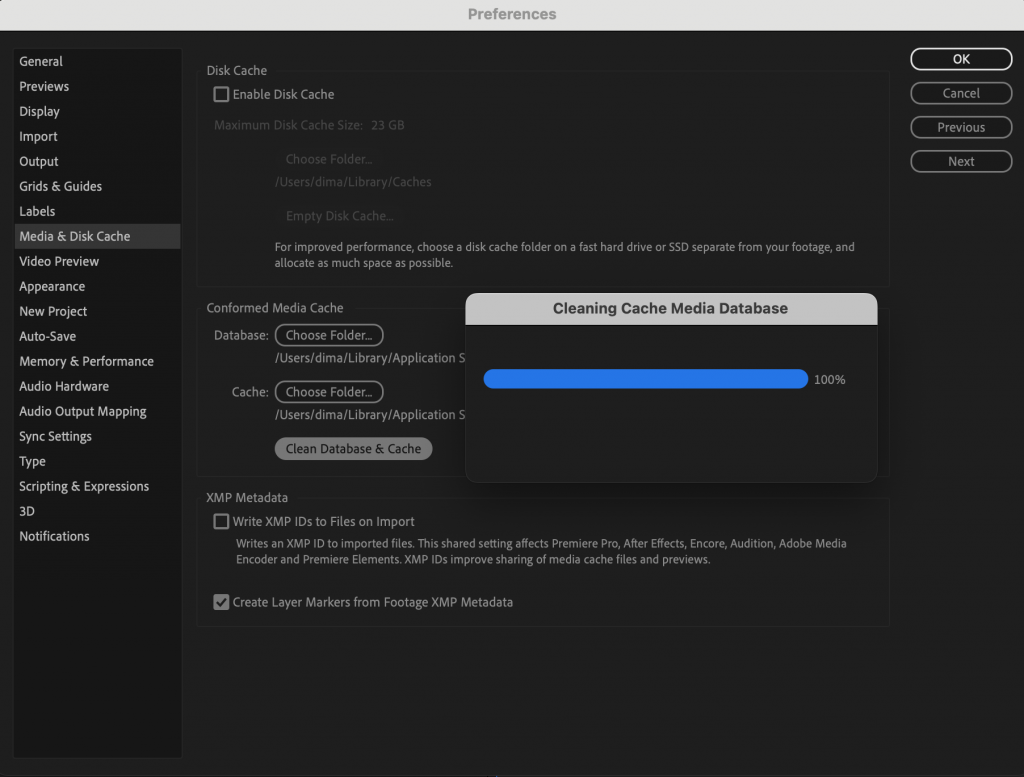Select the Sync Settings category

coord(55,436)
